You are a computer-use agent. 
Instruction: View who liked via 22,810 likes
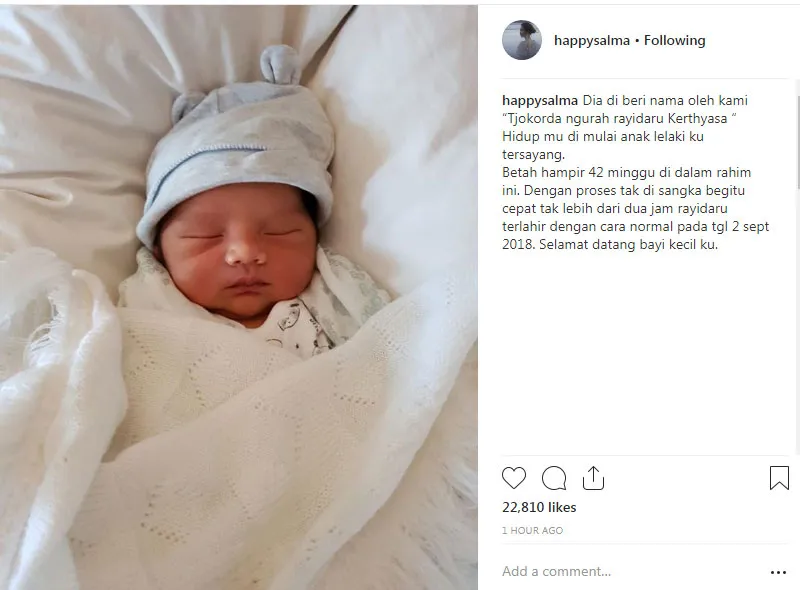tap(539, 507)
